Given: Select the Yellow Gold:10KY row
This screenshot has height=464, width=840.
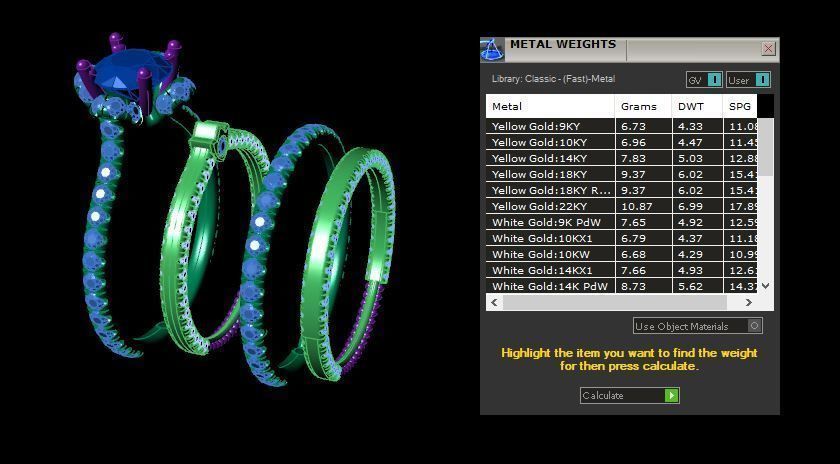Looking at the screenshot, I should (x=621, y=143).
